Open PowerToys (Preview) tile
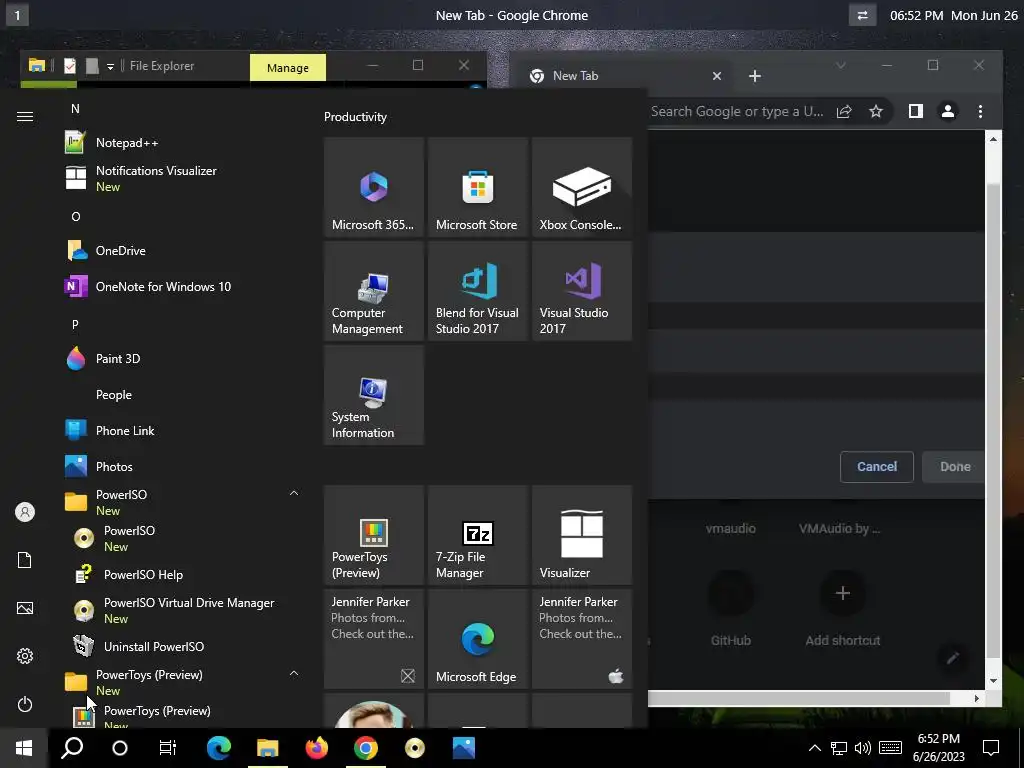 374,535
